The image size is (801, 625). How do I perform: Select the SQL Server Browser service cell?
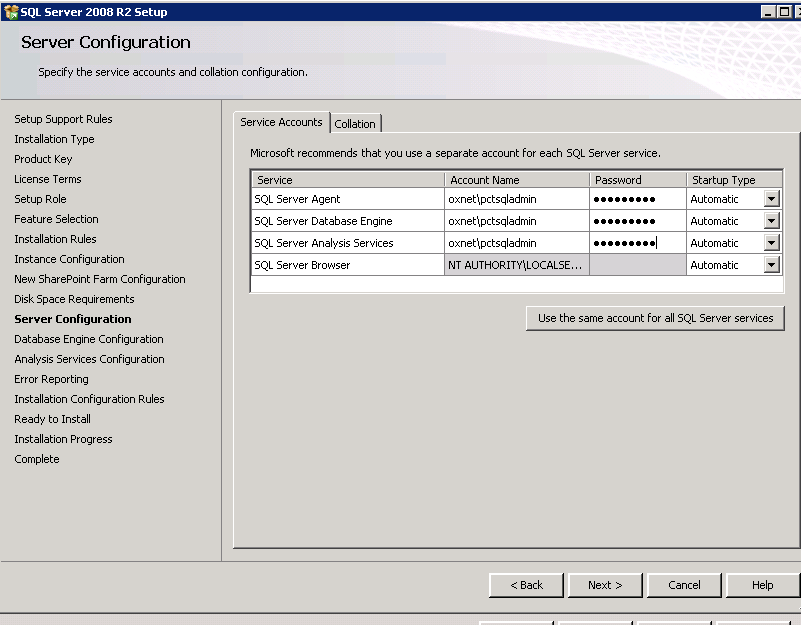pos(348,265)
